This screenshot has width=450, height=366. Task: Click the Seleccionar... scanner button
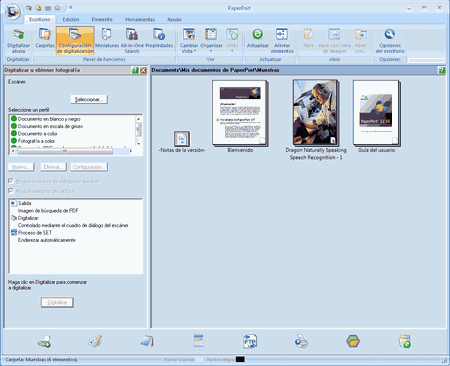(x=89, y=99)
